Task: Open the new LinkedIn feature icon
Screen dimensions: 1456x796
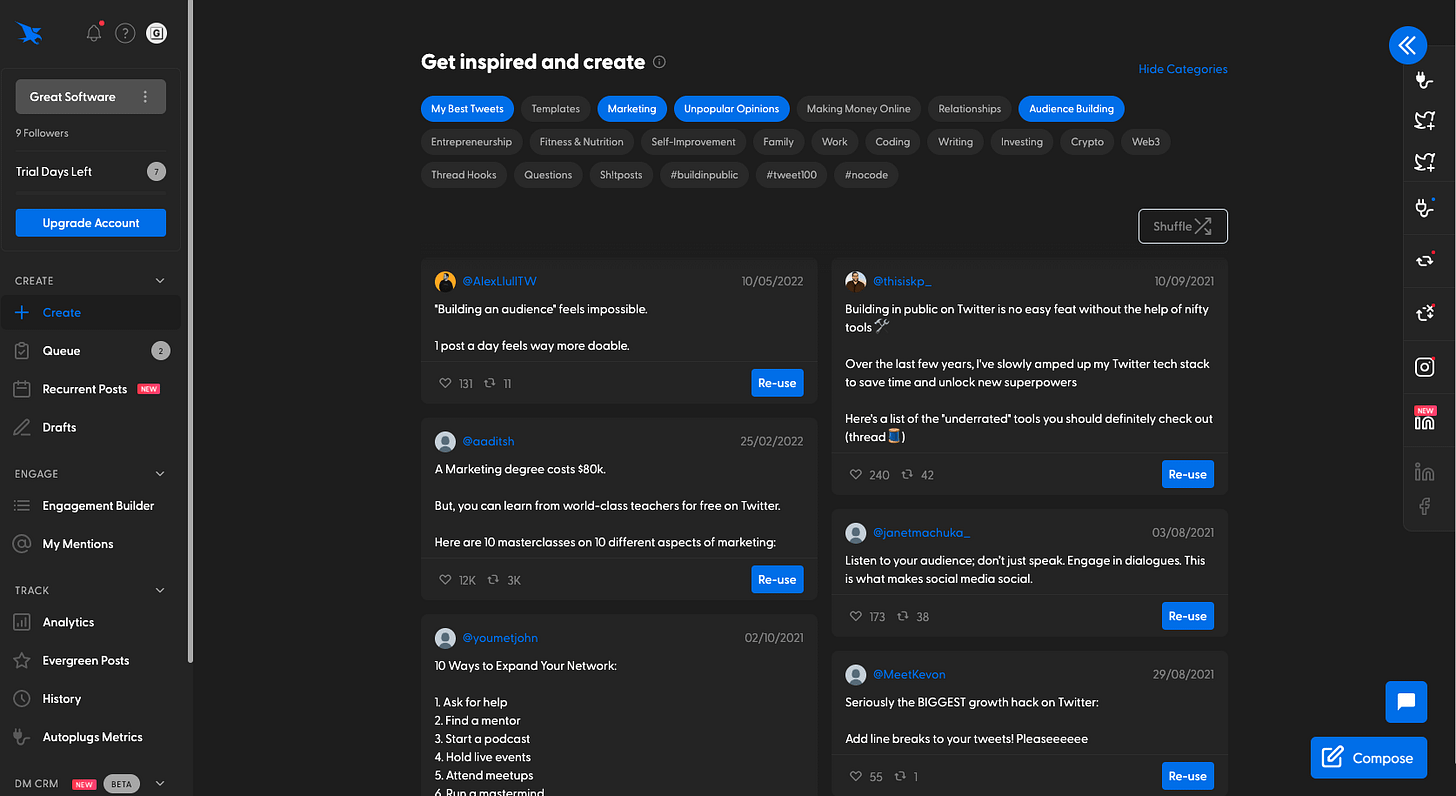Action: tap(1424, 419)
